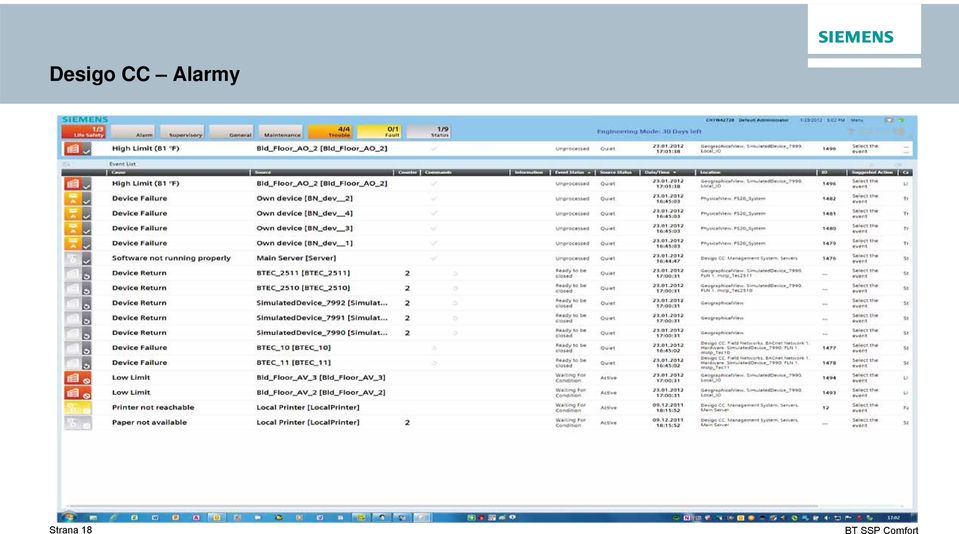
Task: Click the taskbar clock
Action: (x=893, y=517)
